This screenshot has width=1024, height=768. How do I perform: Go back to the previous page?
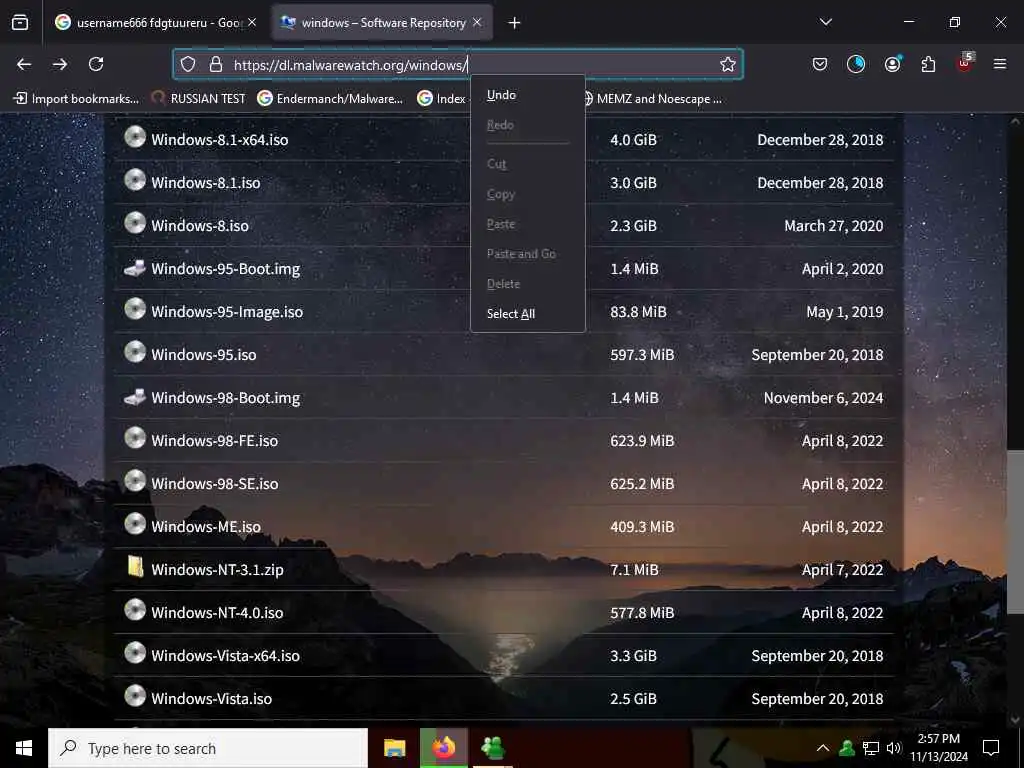click(24, 64)
